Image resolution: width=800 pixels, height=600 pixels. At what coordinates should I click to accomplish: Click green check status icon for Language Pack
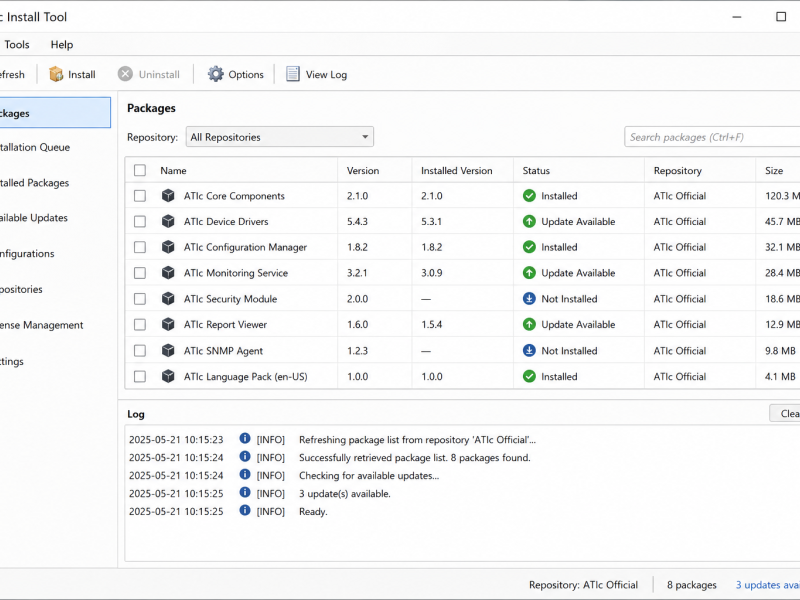(x=529, y=376)
